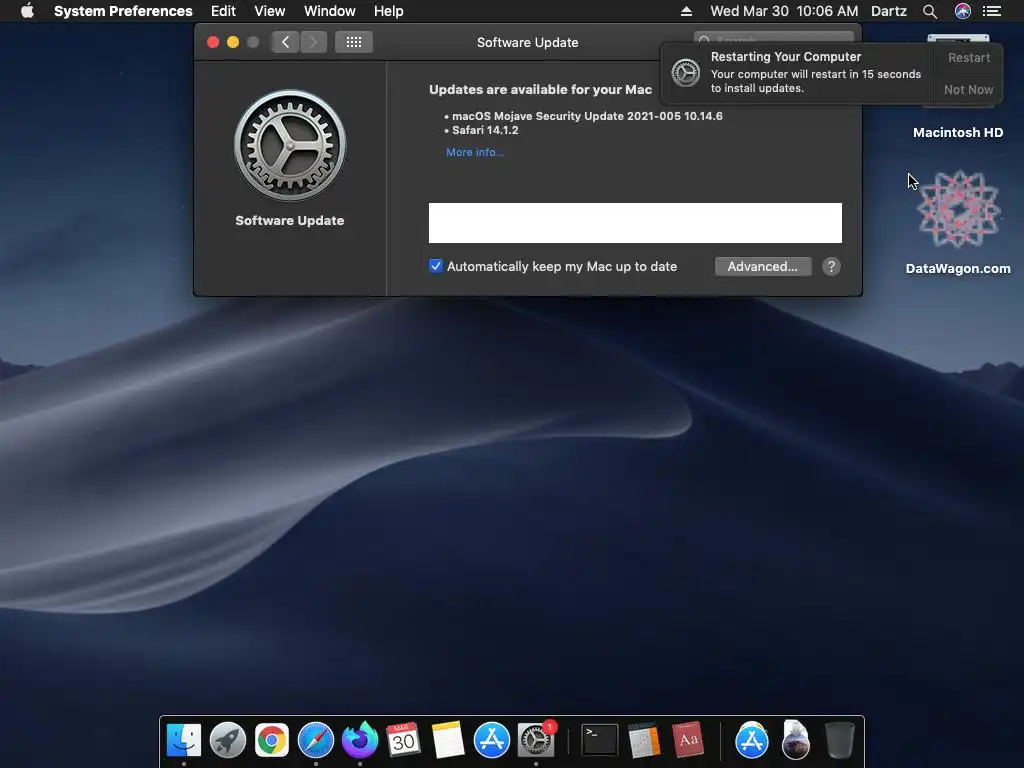Launch Launchpad rocket icon in Dock
Image resolution: width=1024 pixels, height=768 pixels.
(227, 740)
